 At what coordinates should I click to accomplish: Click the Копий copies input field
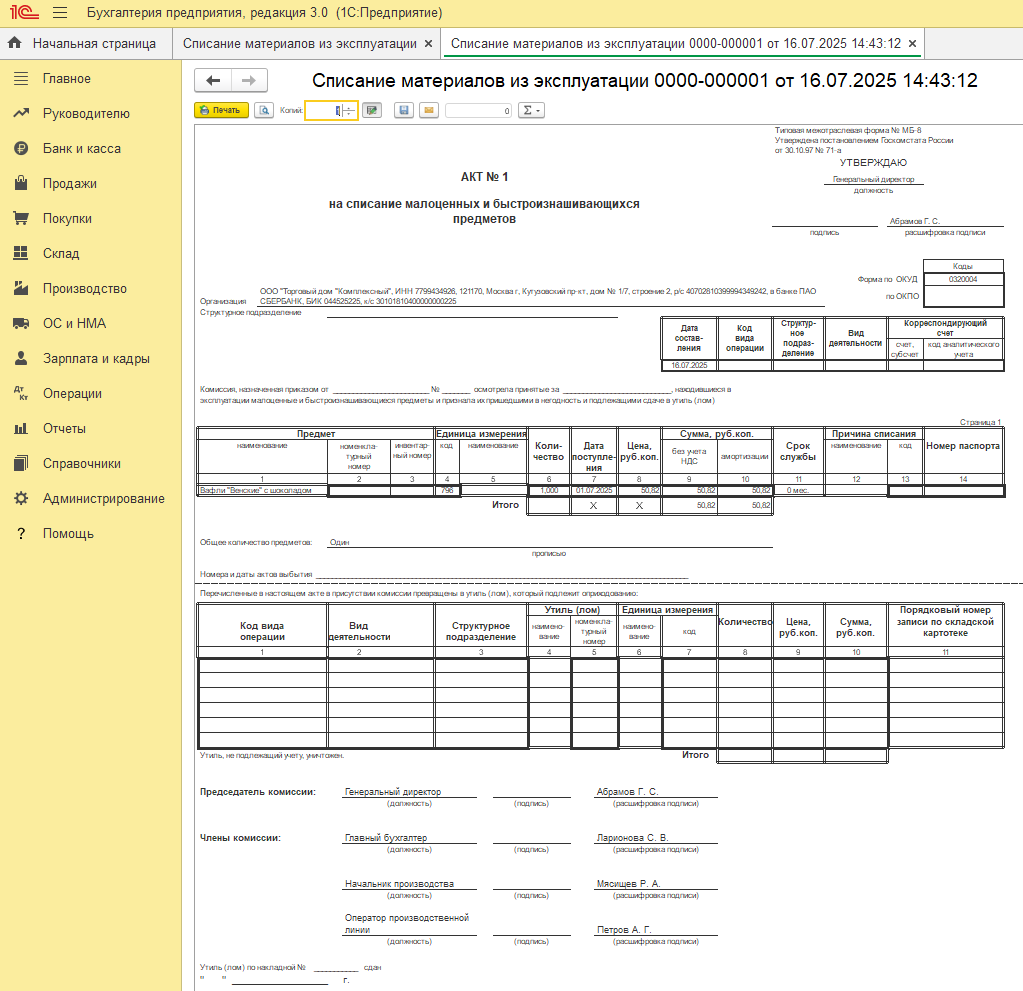coord(324,110)
